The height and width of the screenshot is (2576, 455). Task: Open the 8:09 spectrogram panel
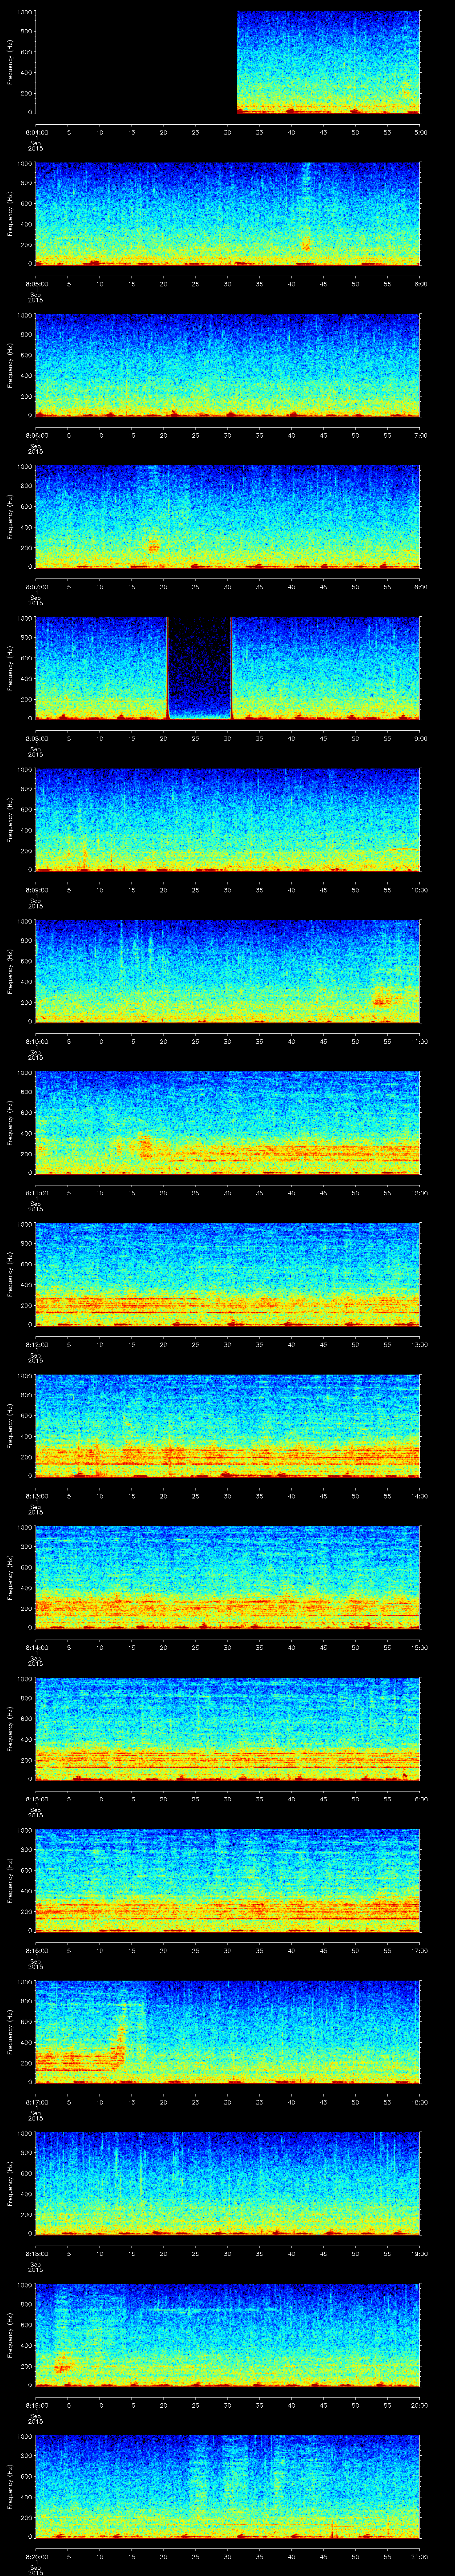[x=228, y=819]
